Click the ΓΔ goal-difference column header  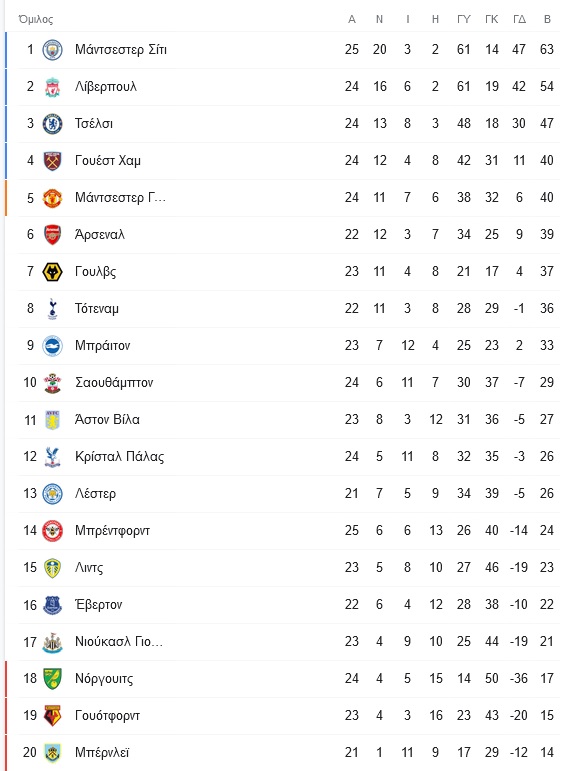pyautogui.click(x=519, y=19)
